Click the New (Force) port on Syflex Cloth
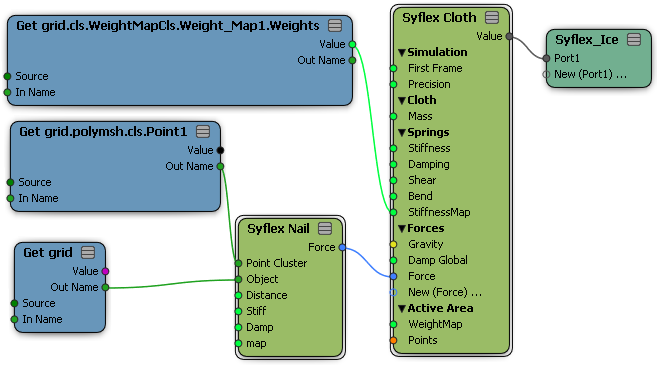This screenshot has width=657, height=365. pos(393,293)
